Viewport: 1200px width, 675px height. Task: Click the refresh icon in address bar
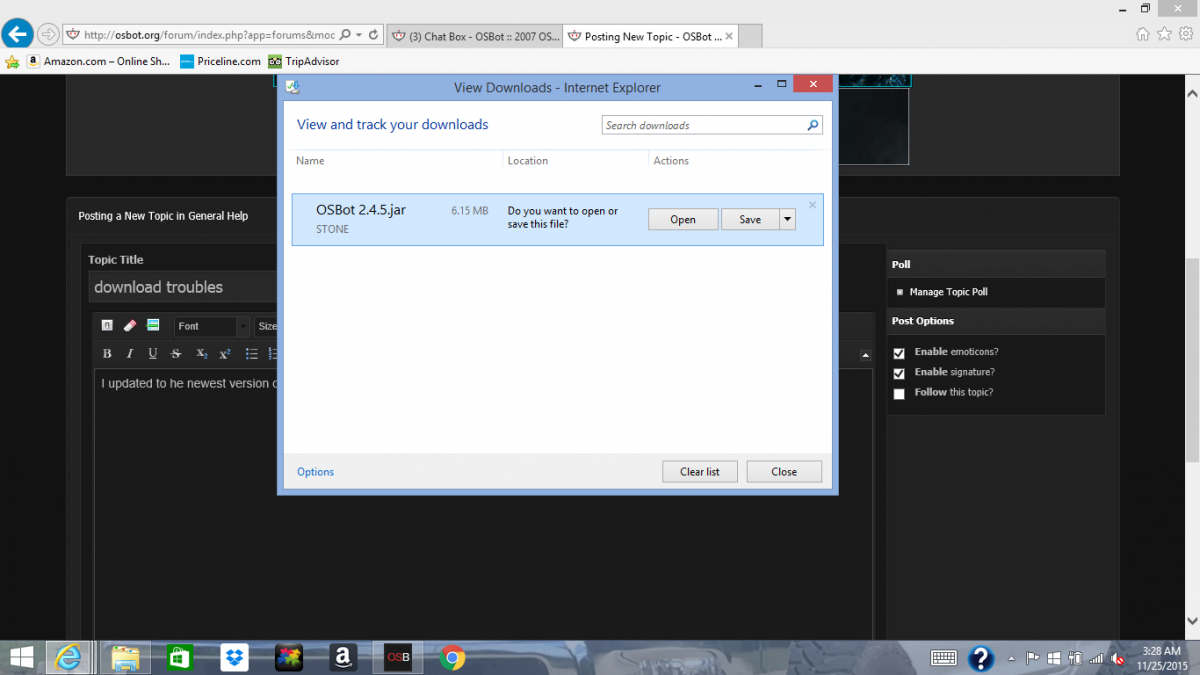373,35
